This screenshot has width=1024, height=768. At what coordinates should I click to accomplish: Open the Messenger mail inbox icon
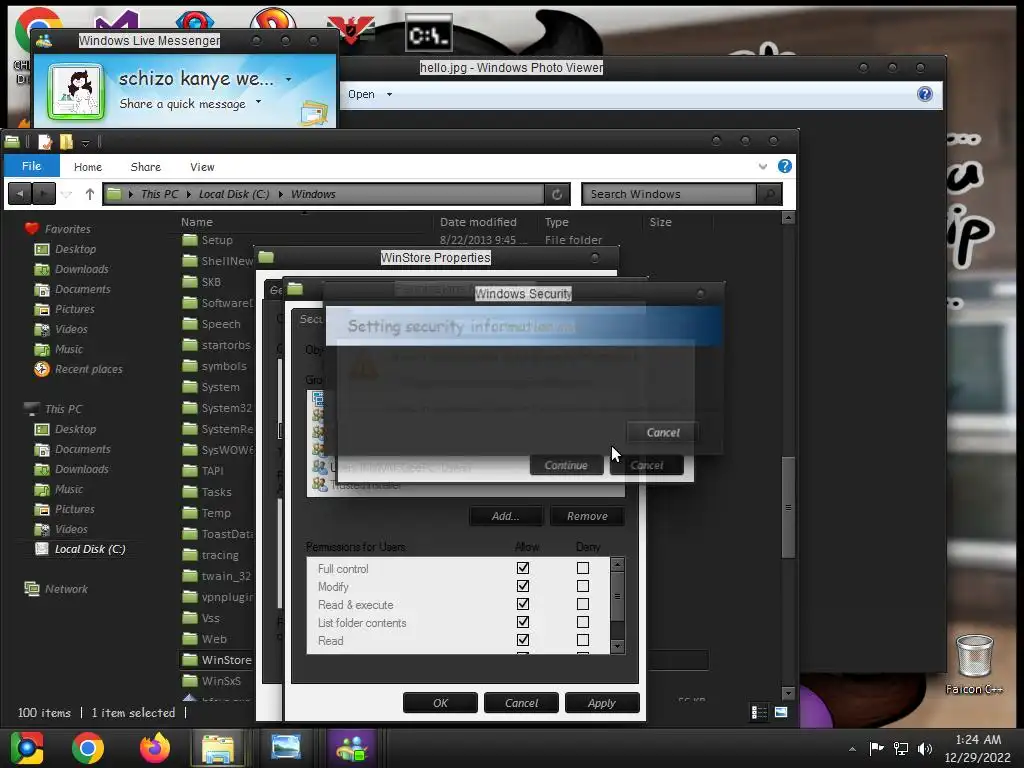click(x=314, y=113)
